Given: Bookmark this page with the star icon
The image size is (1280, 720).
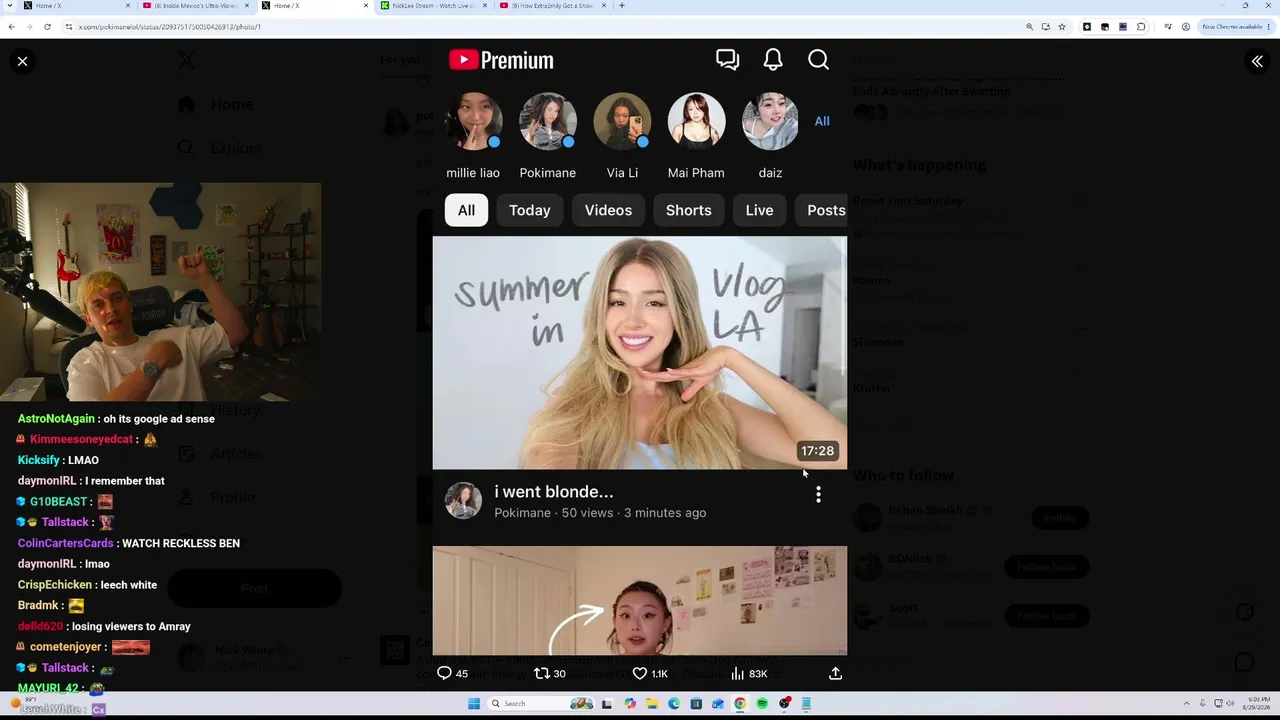Looking at the screenshot, I should pyautogui.click(x=1062, y=27).
